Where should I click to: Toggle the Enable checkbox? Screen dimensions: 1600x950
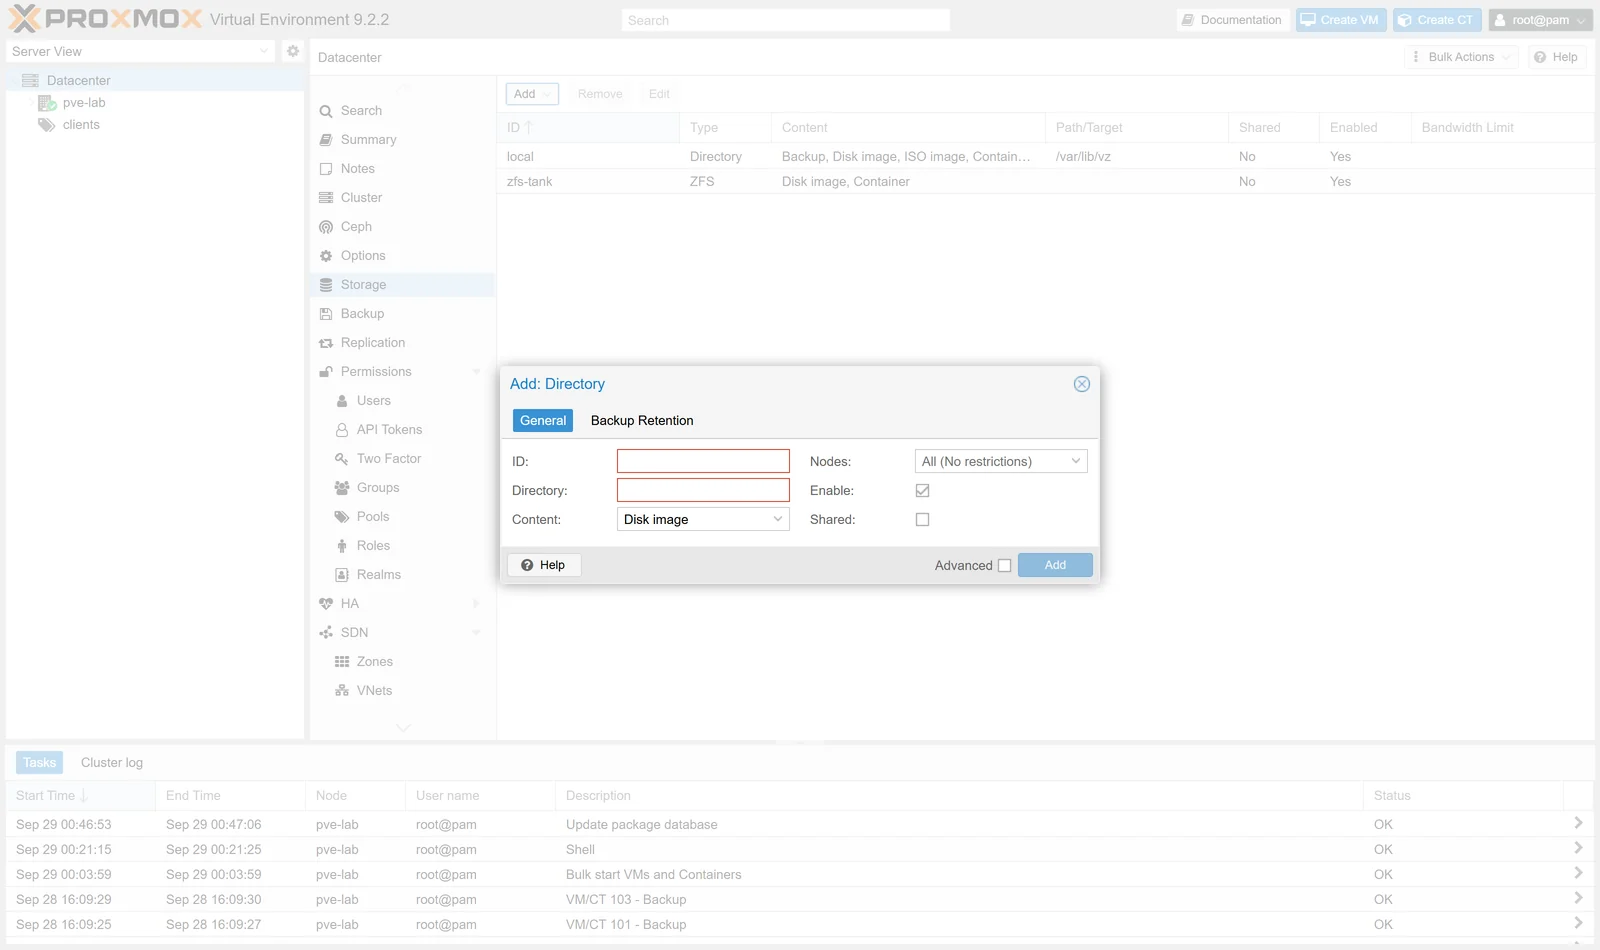point(922,491)
